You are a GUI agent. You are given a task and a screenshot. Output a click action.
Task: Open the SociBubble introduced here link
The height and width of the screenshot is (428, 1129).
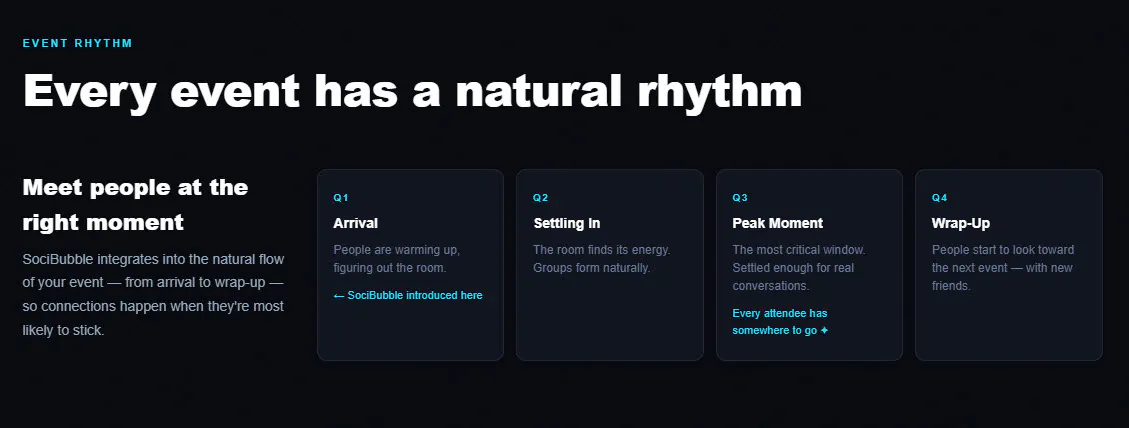[408, 295]
